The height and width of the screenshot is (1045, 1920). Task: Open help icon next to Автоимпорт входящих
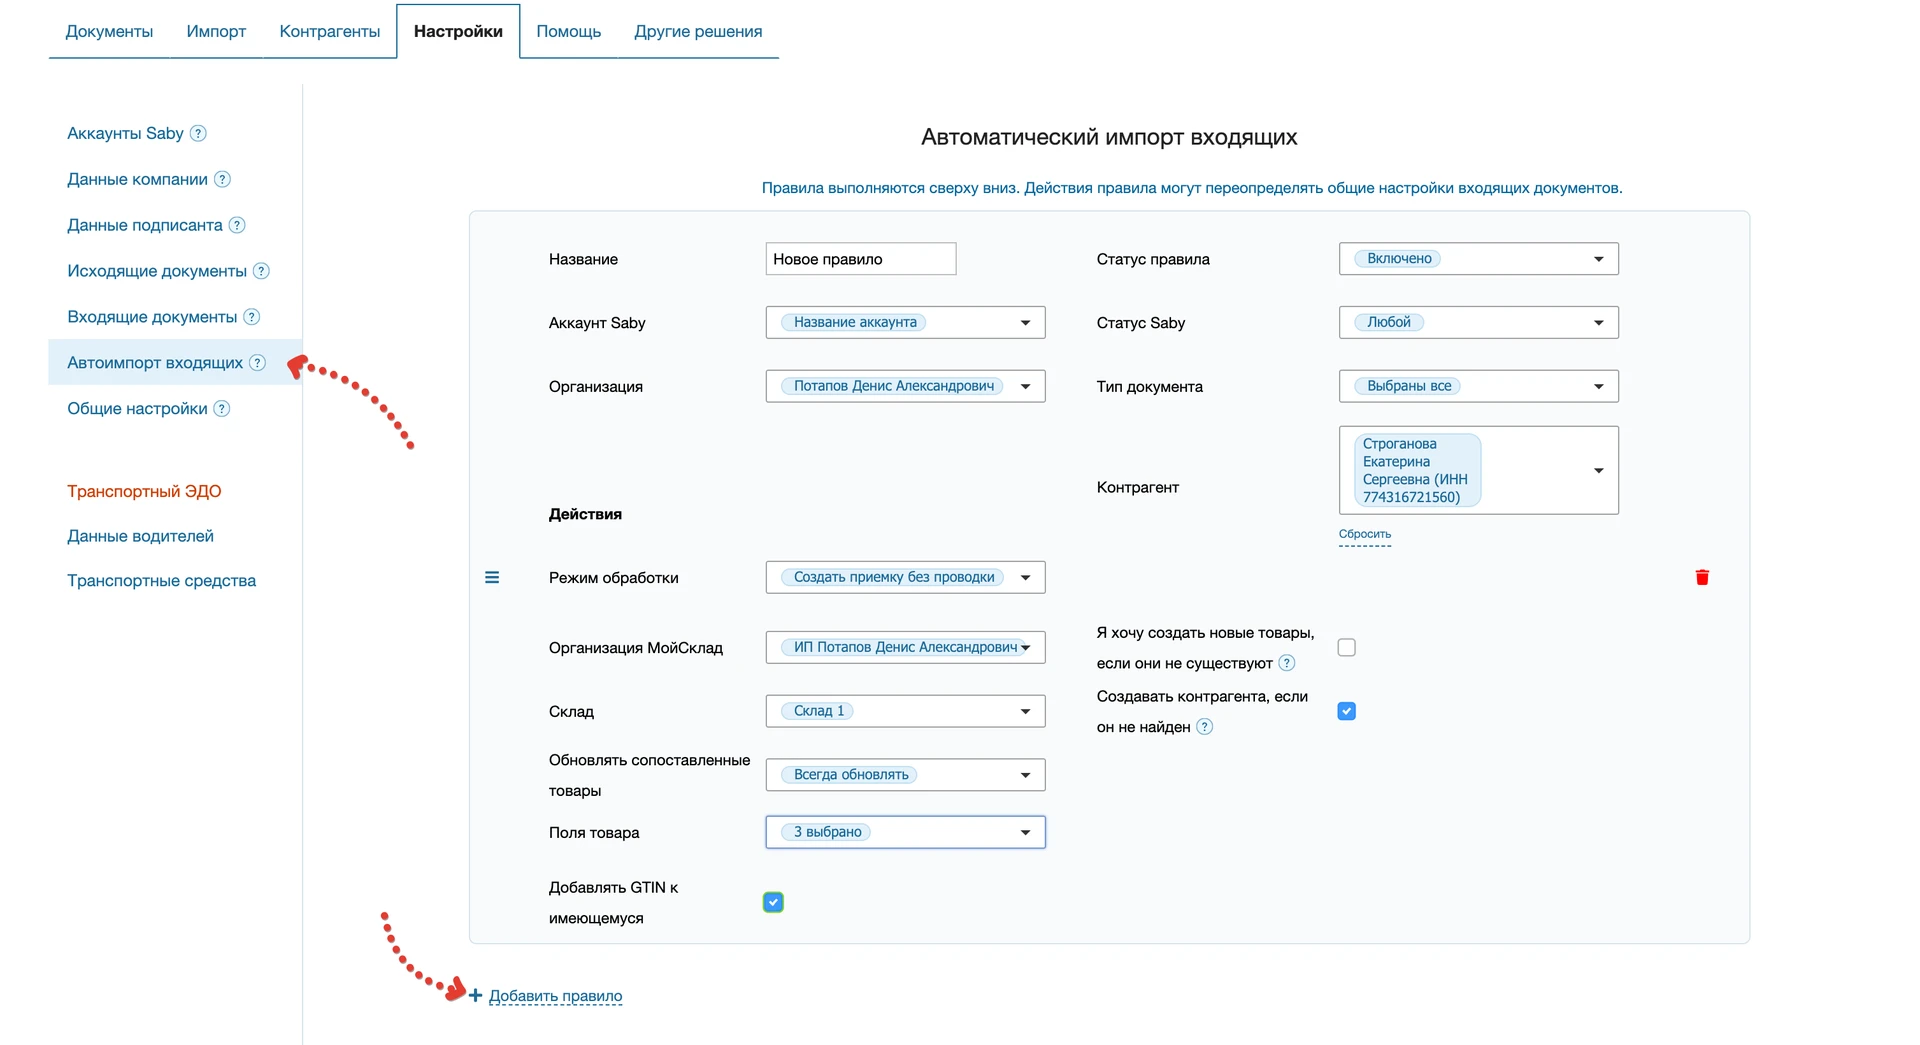pos(257,363)
